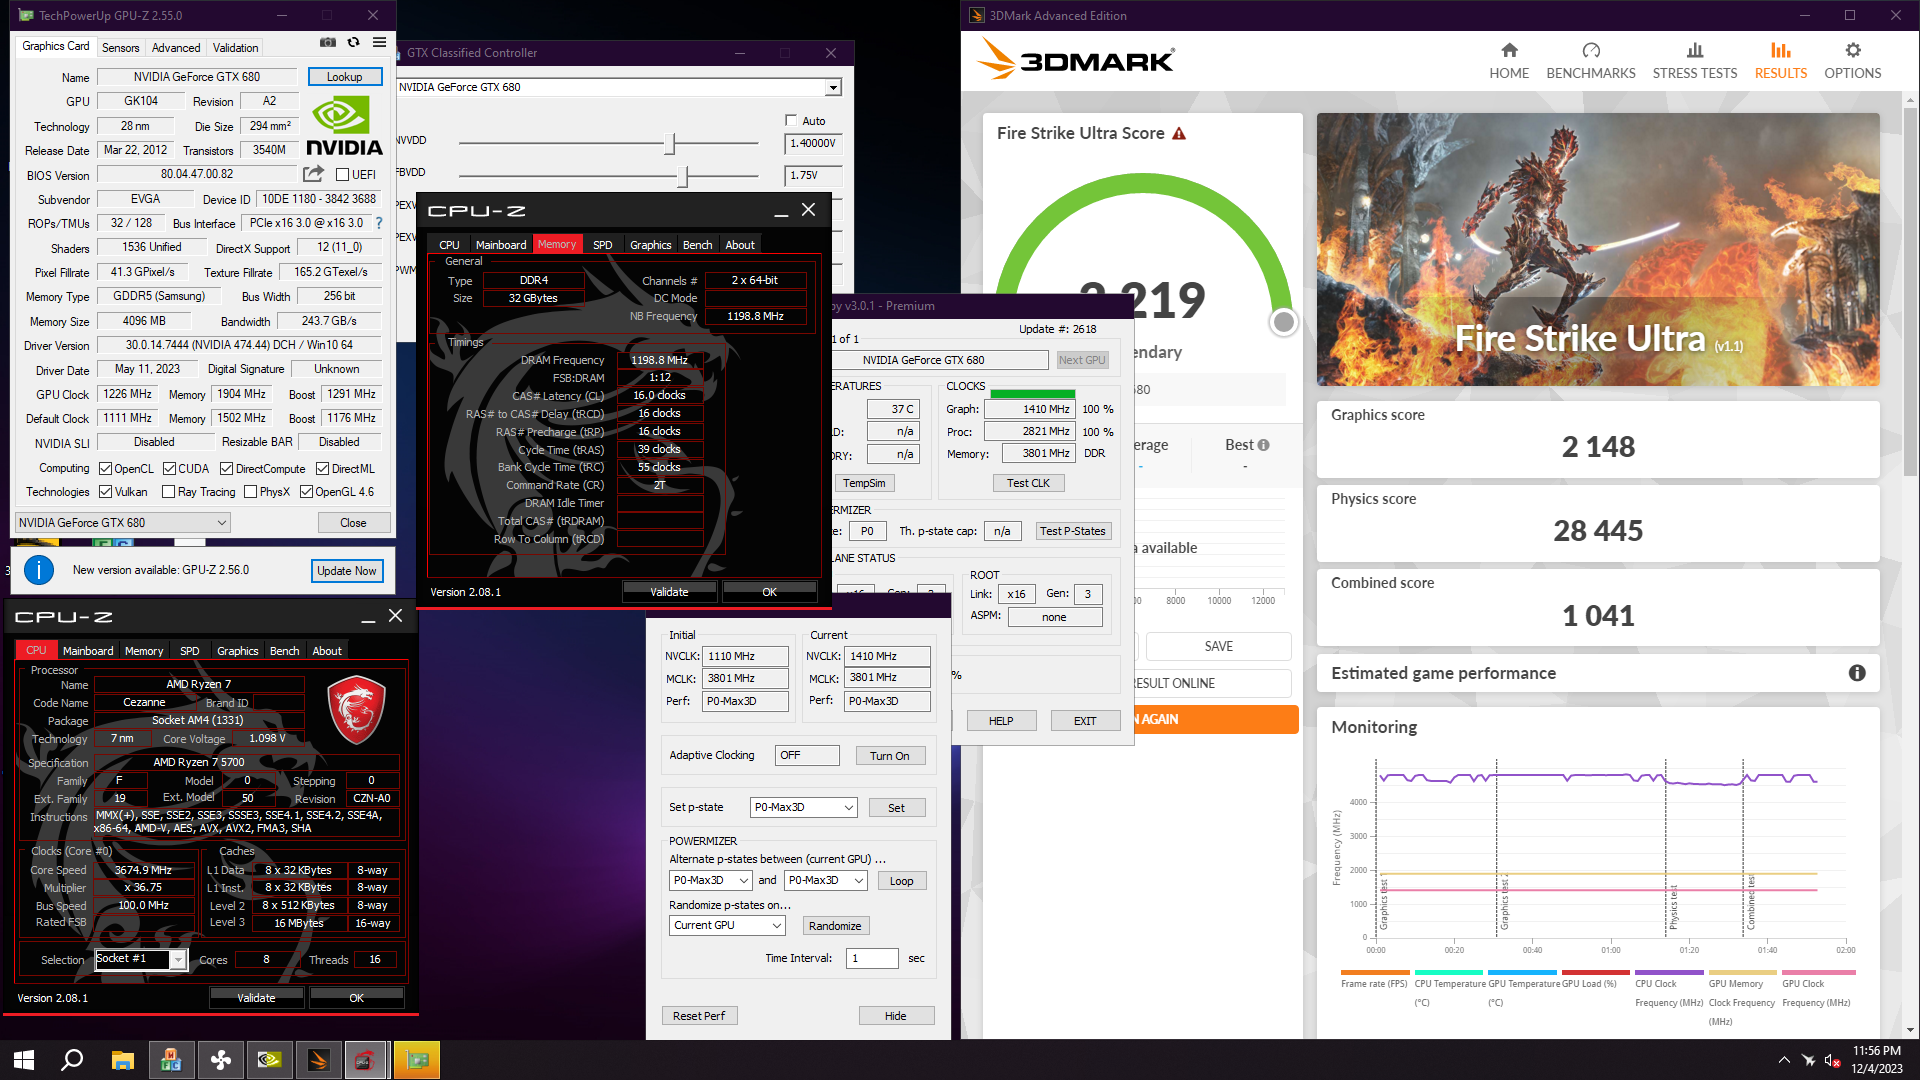Click the fan control app taskbar icon
This screenshot has width=1920, height=1080.
click(x=221, y=1060)
